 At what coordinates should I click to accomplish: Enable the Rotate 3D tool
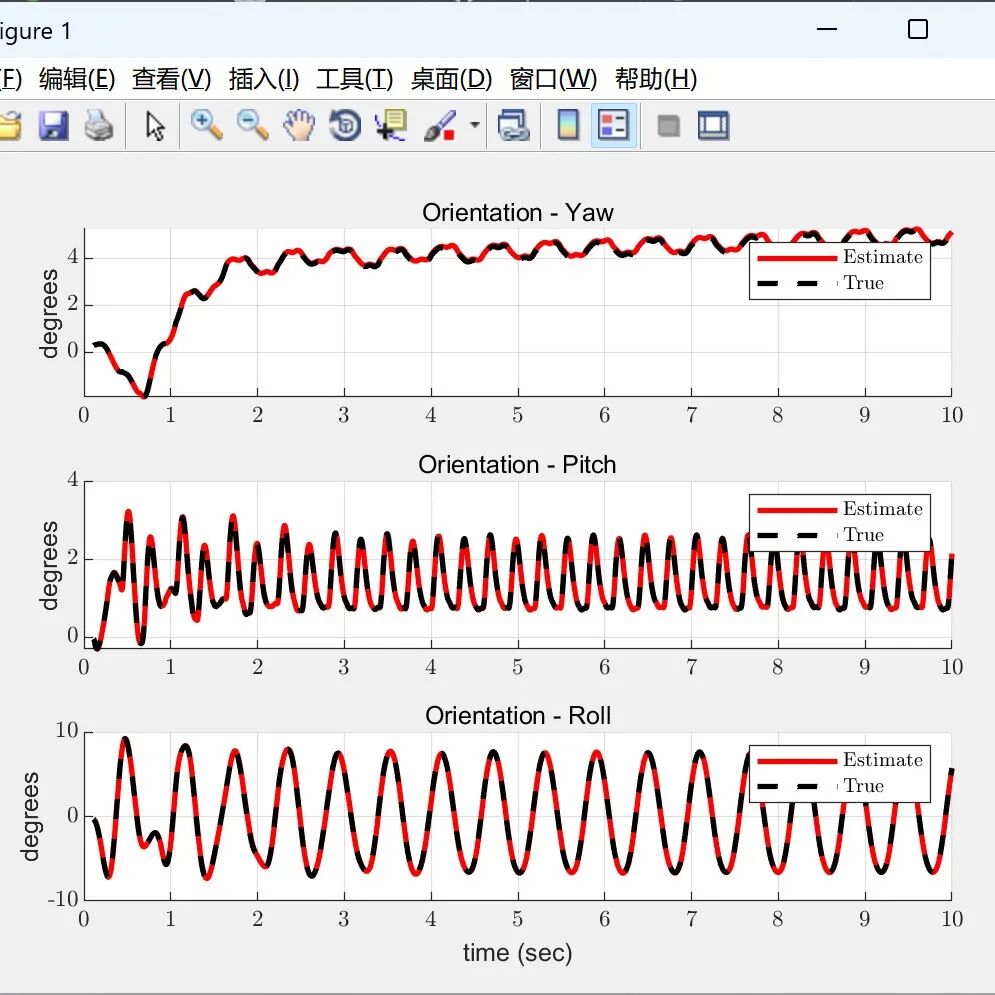click(345, 125)
